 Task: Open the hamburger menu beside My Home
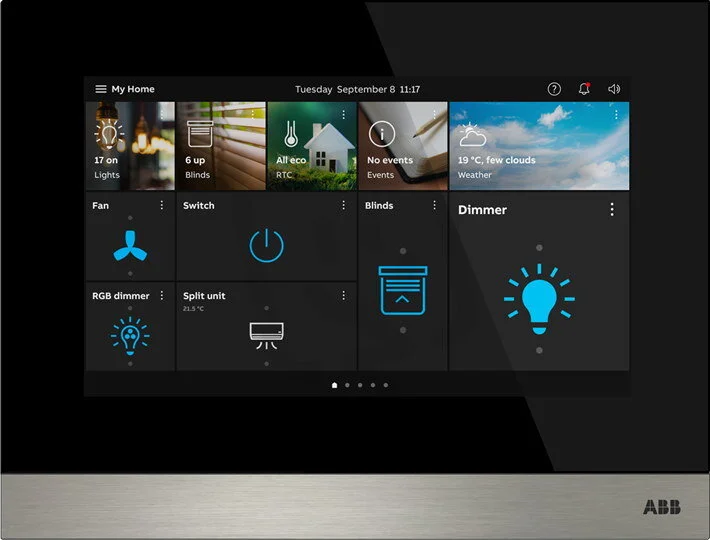(x=101, y=89)
